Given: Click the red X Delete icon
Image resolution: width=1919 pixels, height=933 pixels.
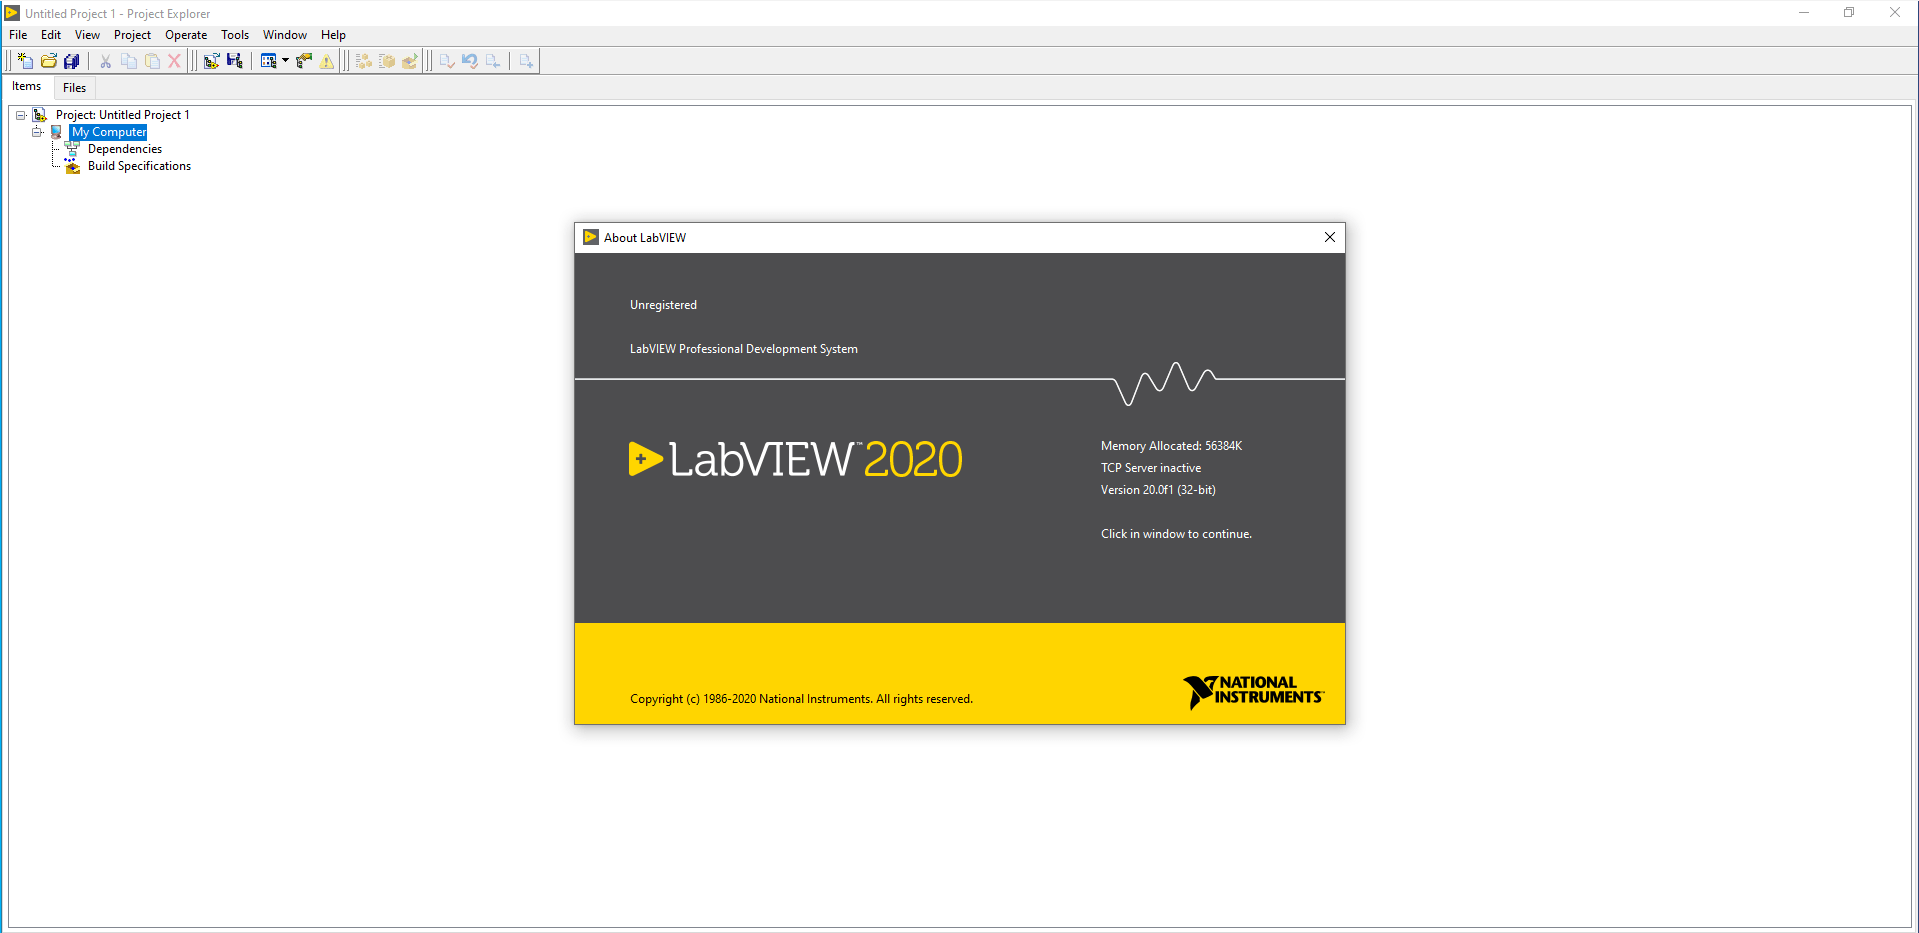Looking at the screenshot, I should 174,61.
